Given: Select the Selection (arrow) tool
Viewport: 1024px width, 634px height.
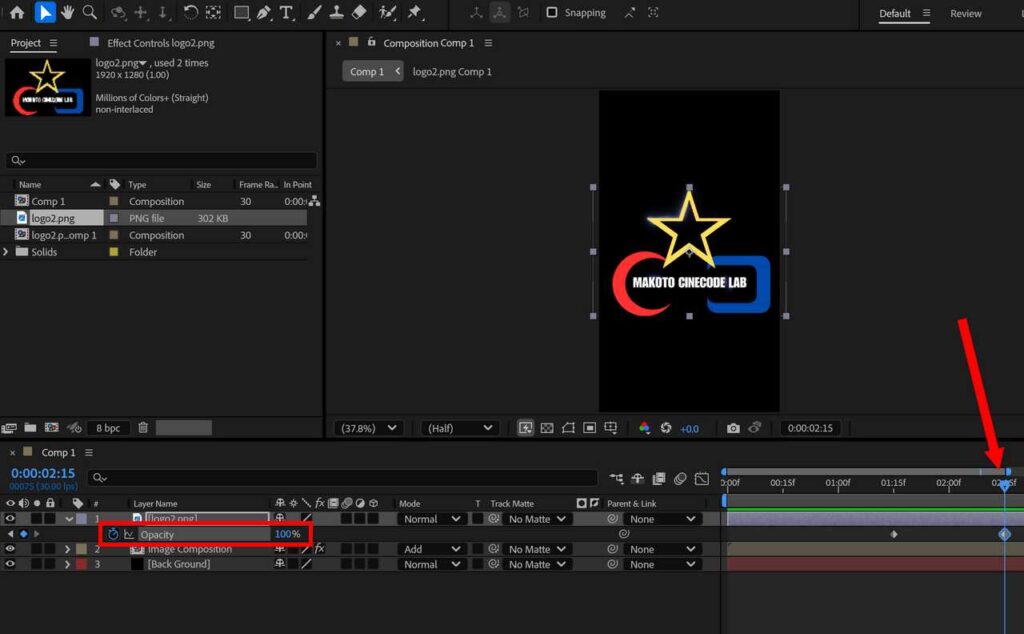Looking at the screenshot, I should (44, 12).
